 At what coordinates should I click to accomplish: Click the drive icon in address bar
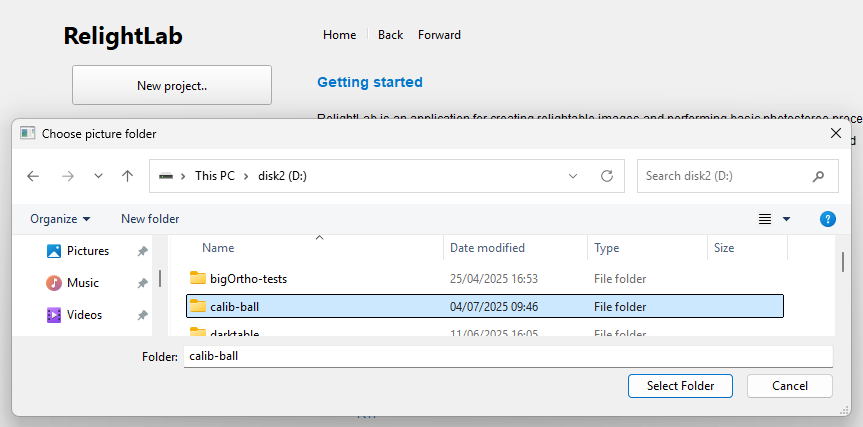click(x=166, y=176)
